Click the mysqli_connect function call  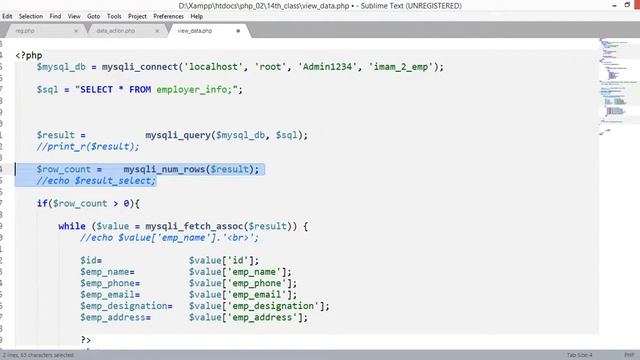(140, 67)
